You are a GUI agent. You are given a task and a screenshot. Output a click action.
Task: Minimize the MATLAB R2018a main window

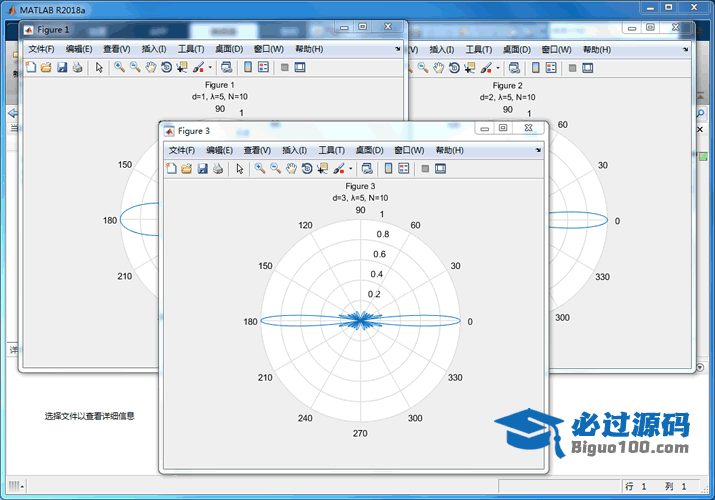(650, 7)
